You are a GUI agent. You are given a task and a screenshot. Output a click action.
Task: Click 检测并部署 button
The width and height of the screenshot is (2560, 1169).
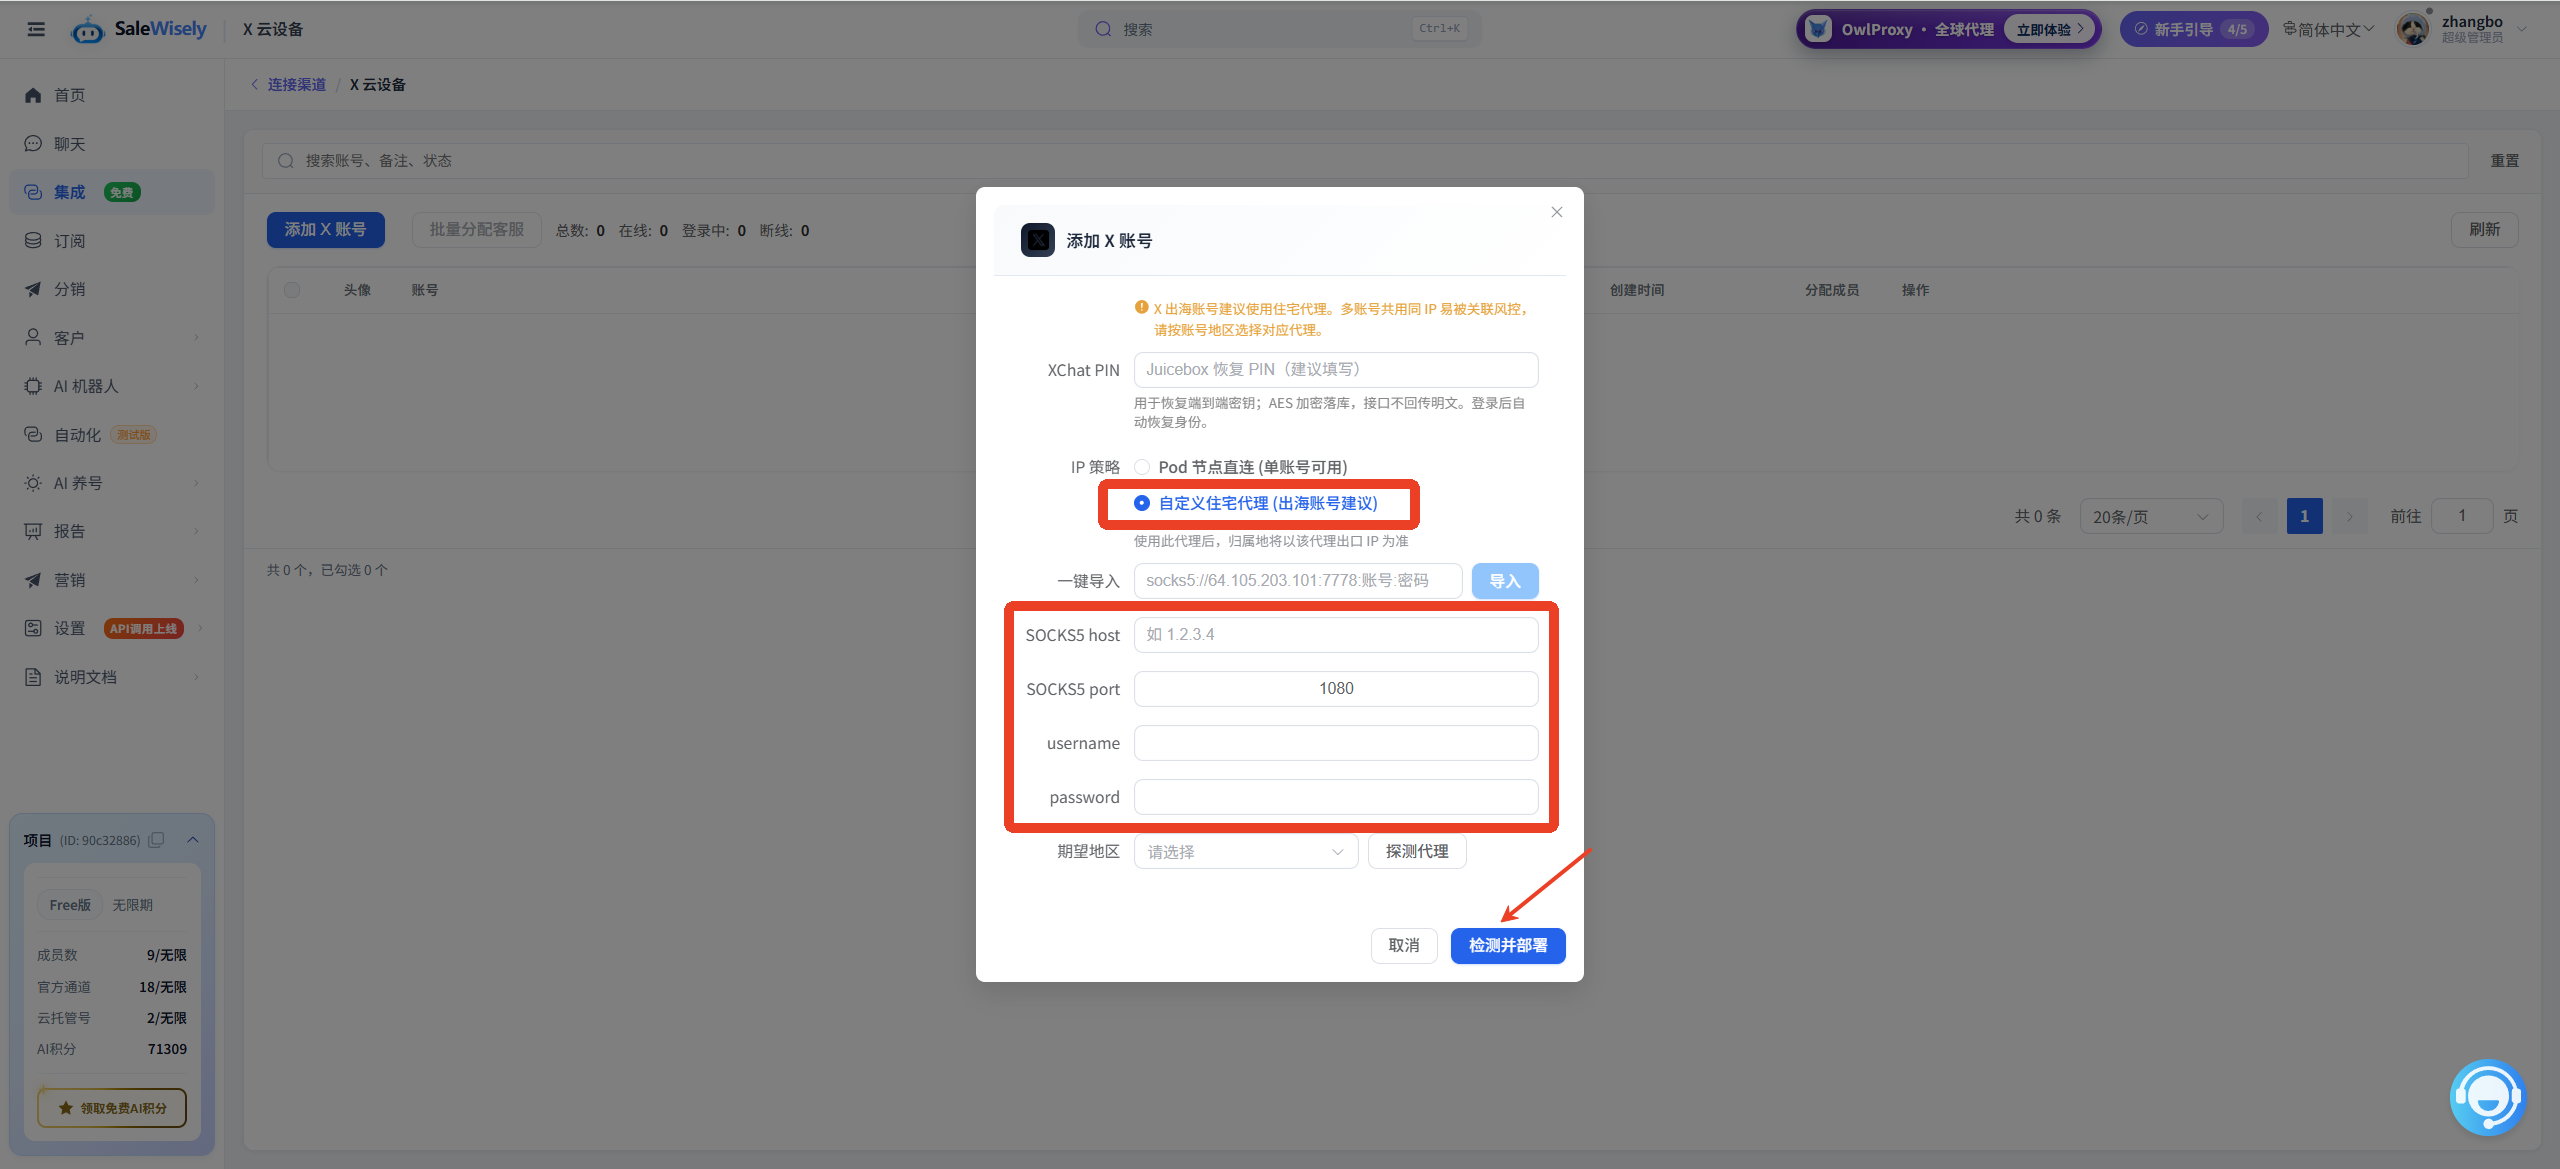pos(1508,945)
